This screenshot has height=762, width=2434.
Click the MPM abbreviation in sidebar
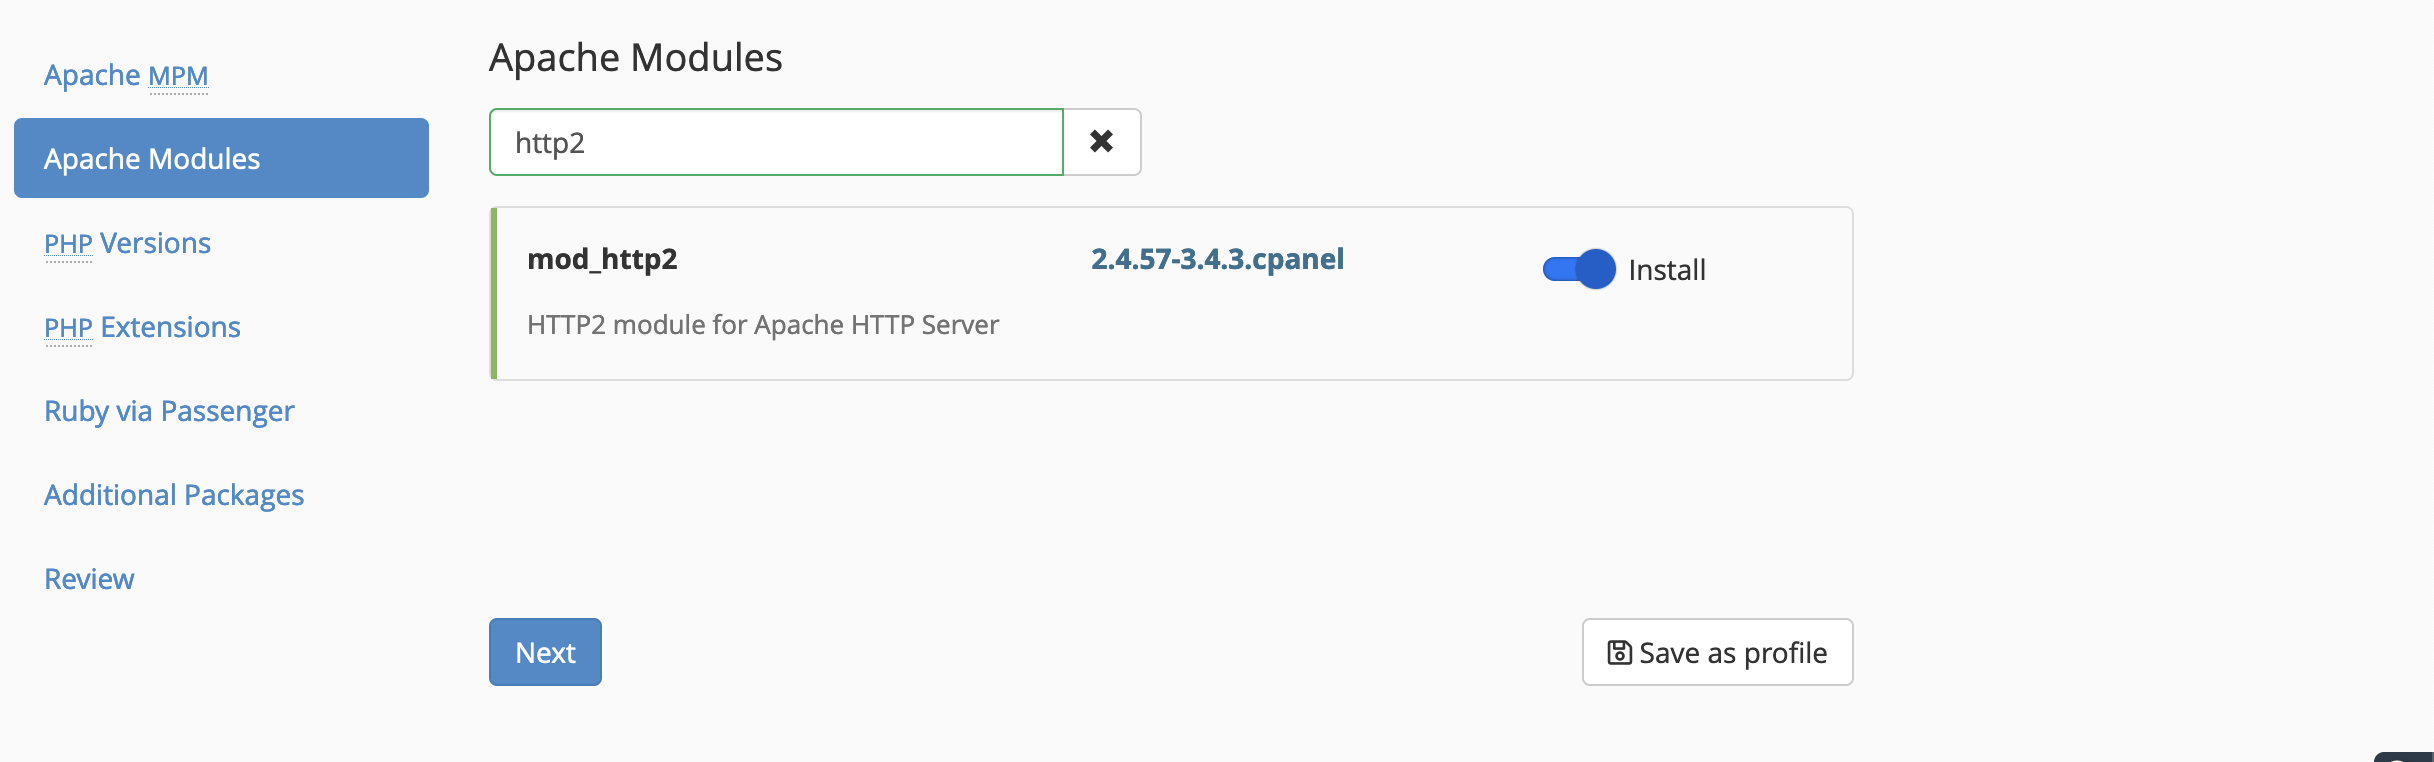coord(178,76)
